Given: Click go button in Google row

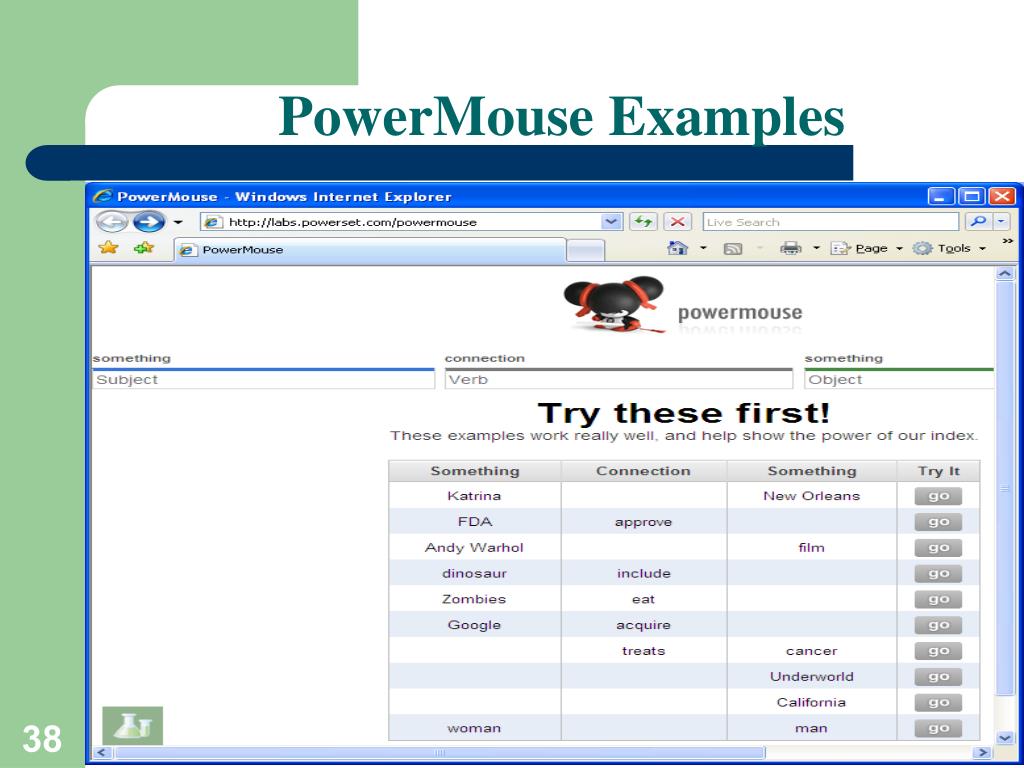Looking at the screenshot, I should coord(938,625).
